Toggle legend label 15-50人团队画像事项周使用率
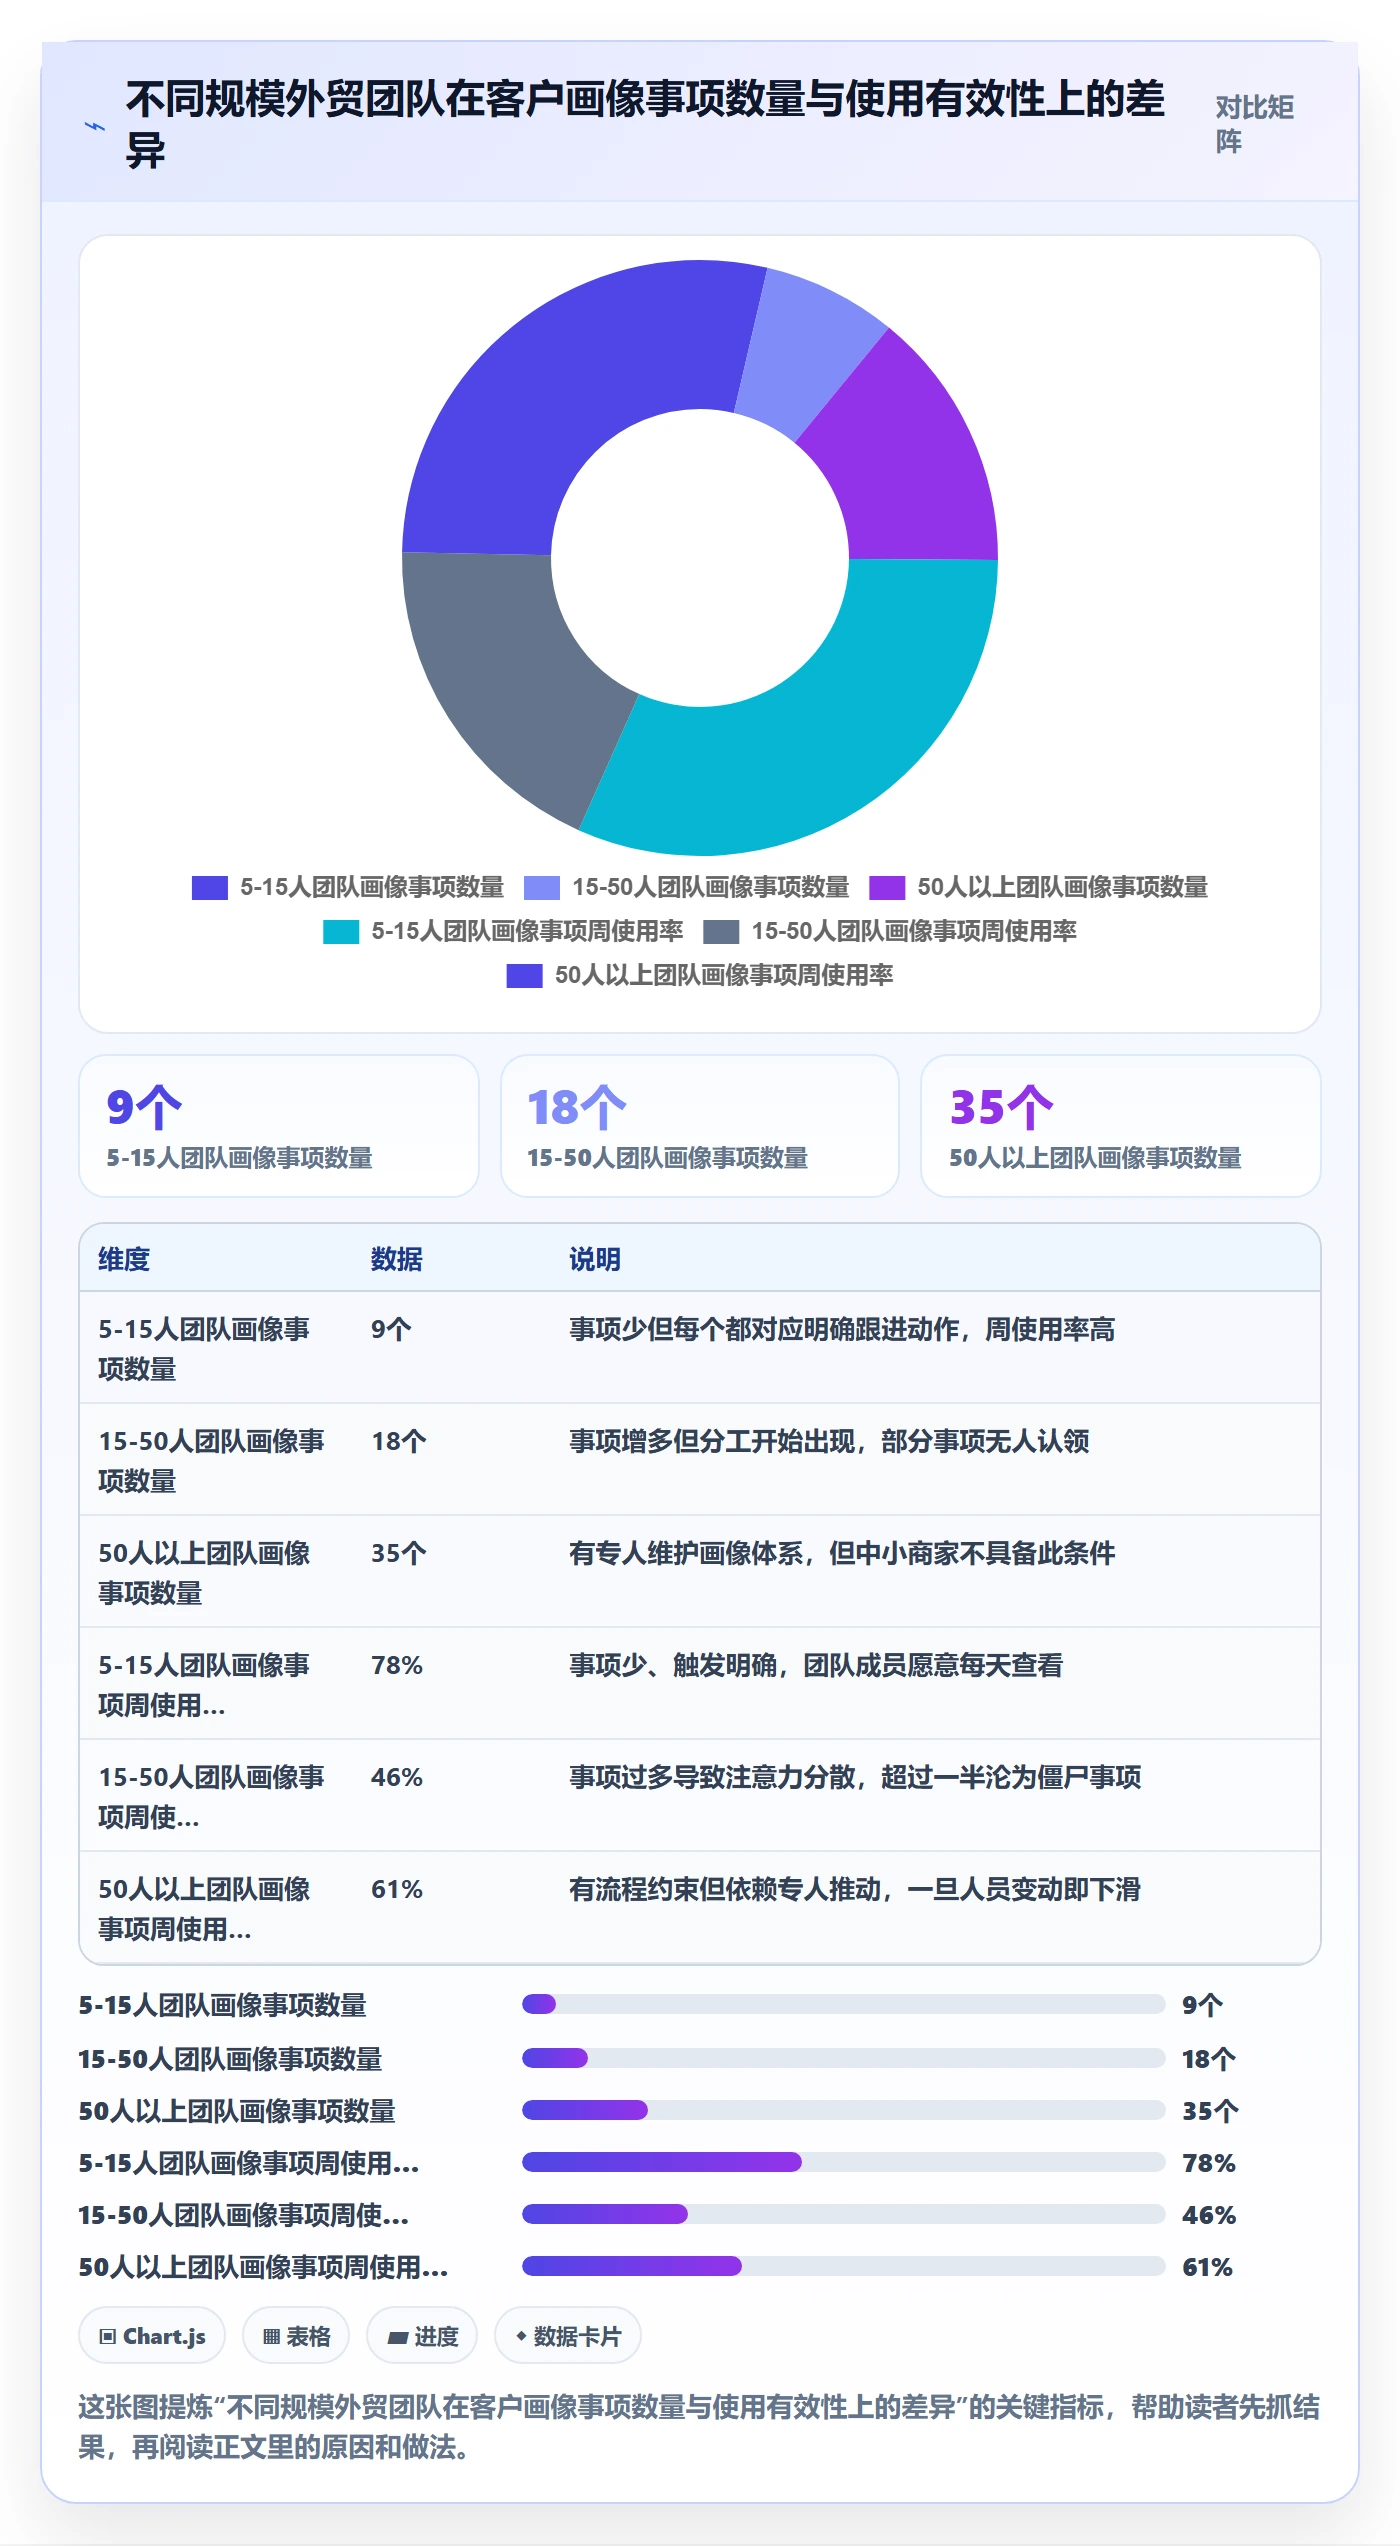Screen dimensions: 1400x2546 pos(914,931)
